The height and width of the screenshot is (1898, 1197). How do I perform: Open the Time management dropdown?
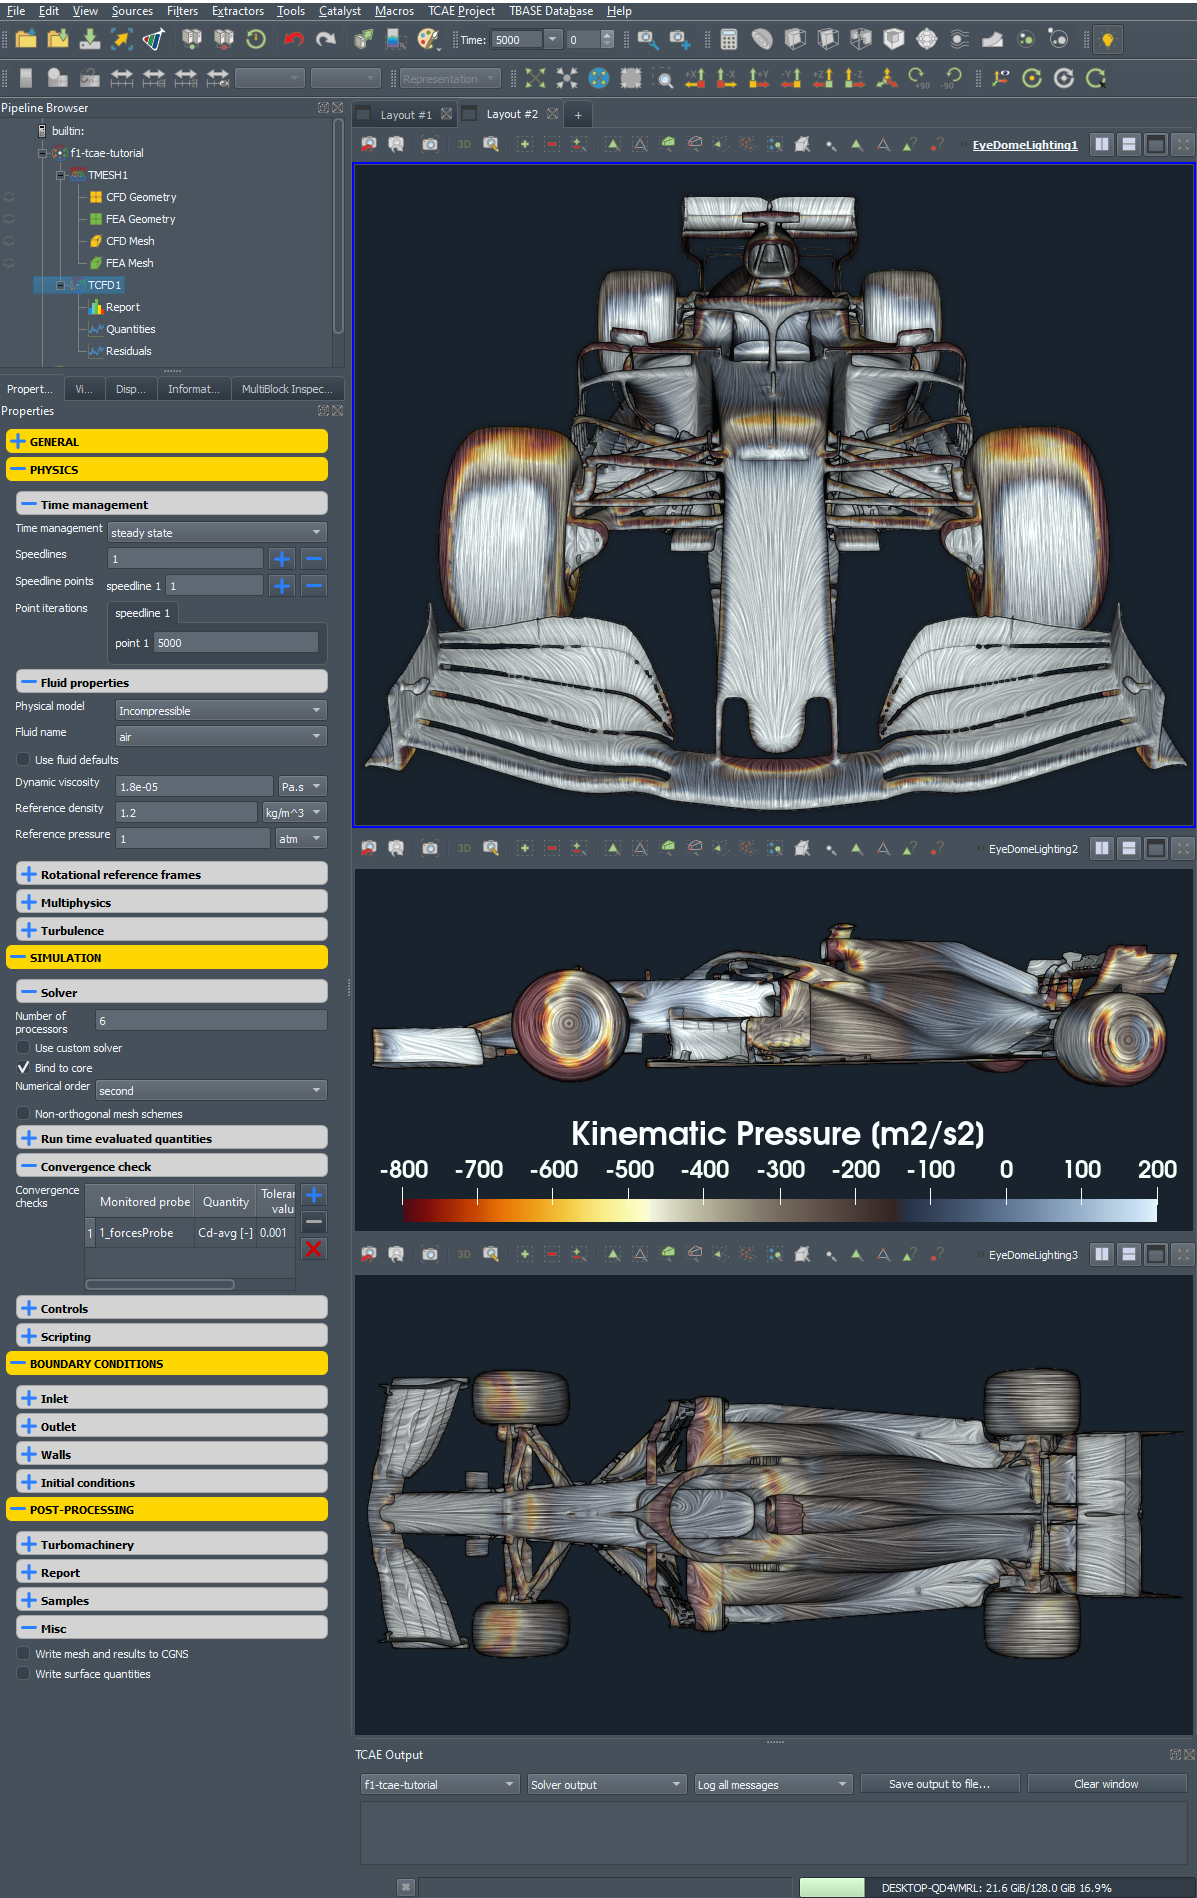pos(217,533)
